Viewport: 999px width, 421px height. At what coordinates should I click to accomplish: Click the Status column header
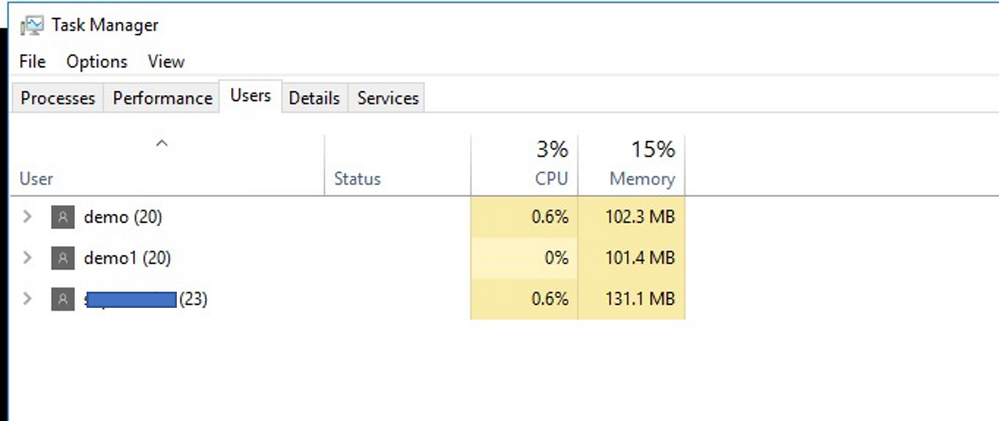[398, 164]
